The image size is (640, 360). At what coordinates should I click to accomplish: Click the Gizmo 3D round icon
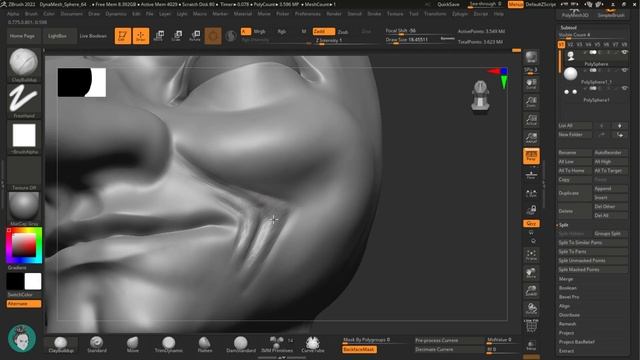tap(213, 36)
